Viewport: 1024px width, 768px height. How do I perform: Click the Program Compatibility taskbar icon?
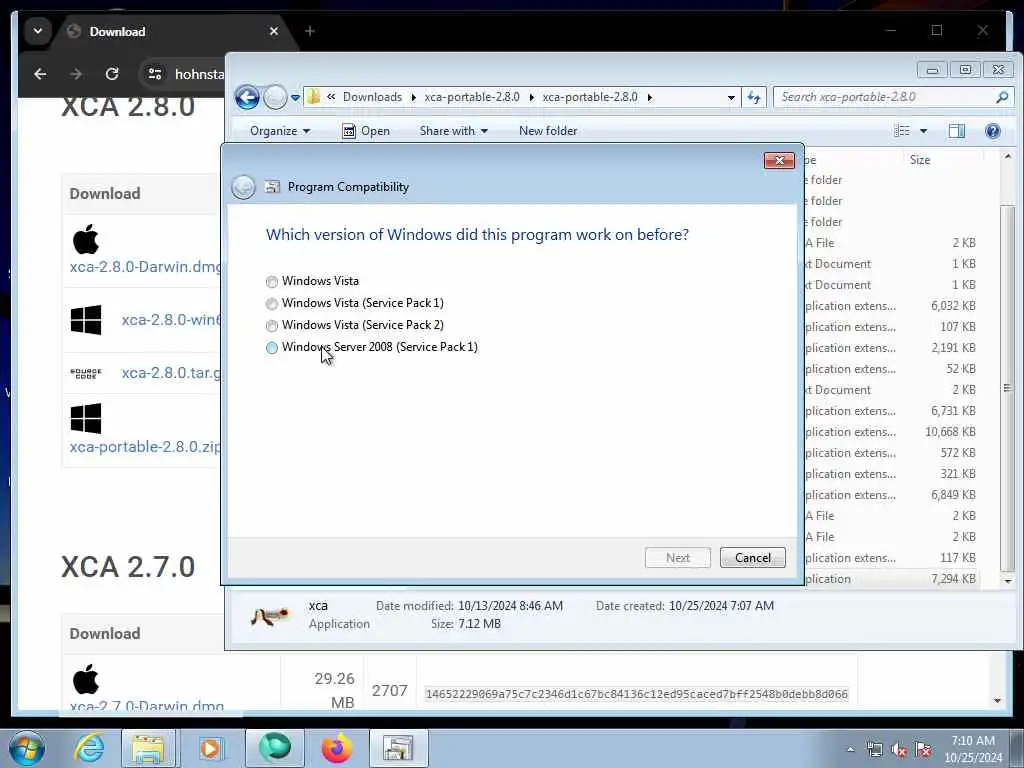coord(398,748)
